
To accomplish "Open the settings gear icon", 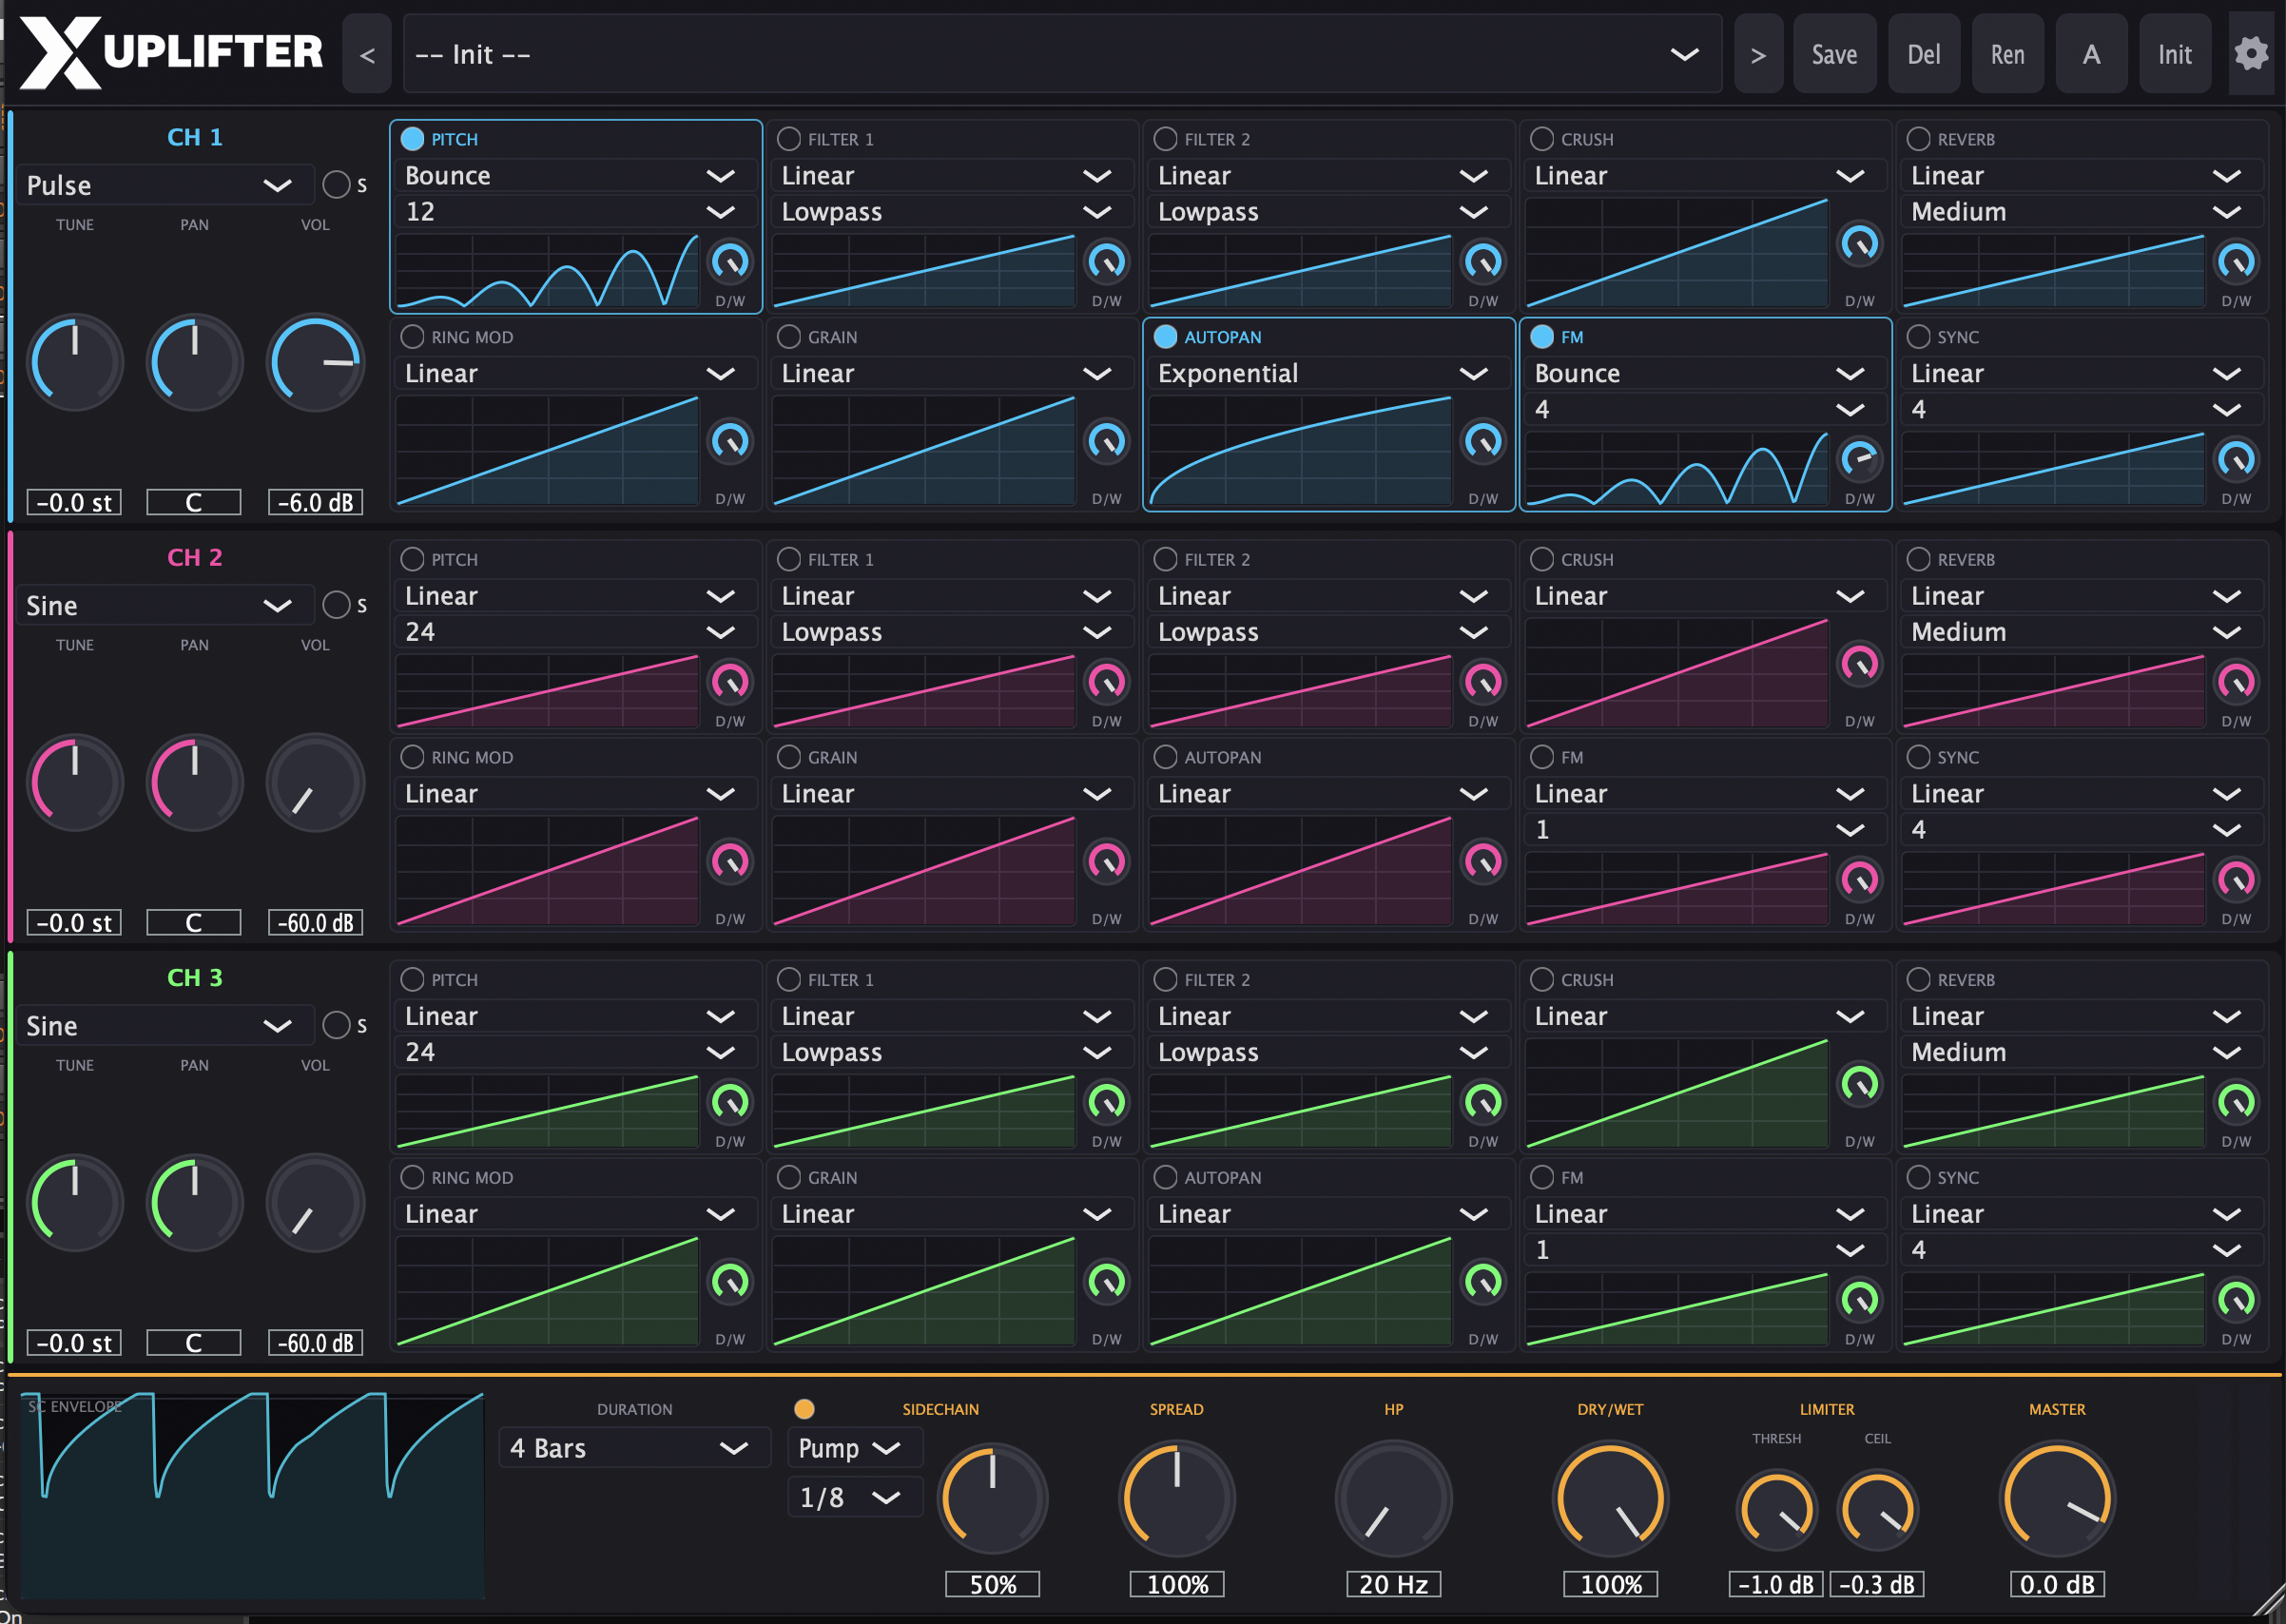I will point(2250,54).
